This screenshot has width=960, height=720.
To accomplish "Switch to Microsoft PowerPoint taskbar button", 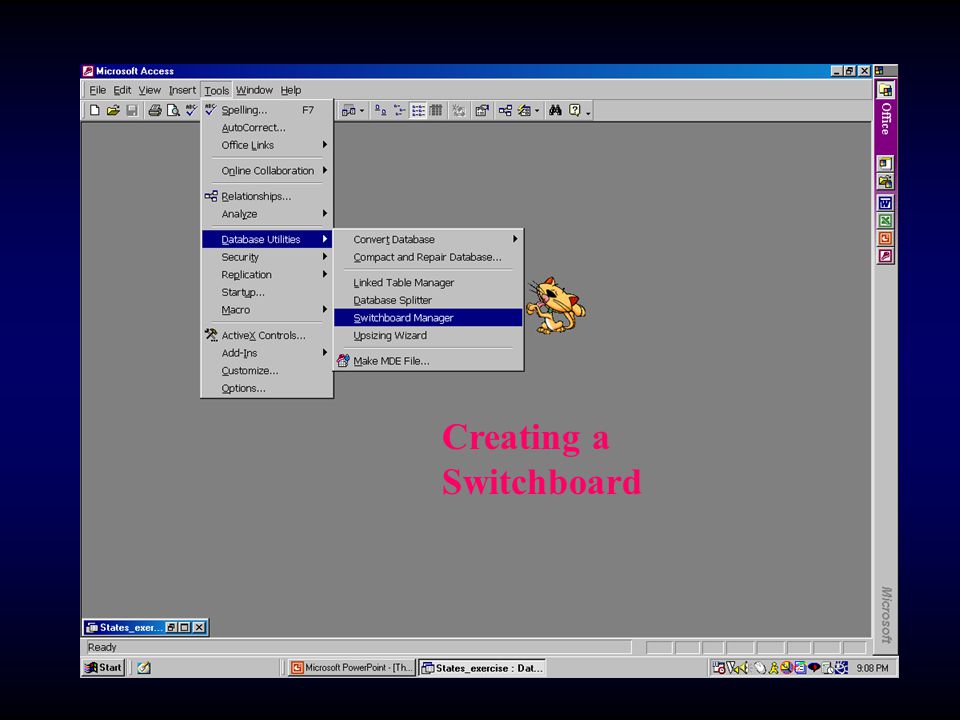I will (x=352, y=668).
